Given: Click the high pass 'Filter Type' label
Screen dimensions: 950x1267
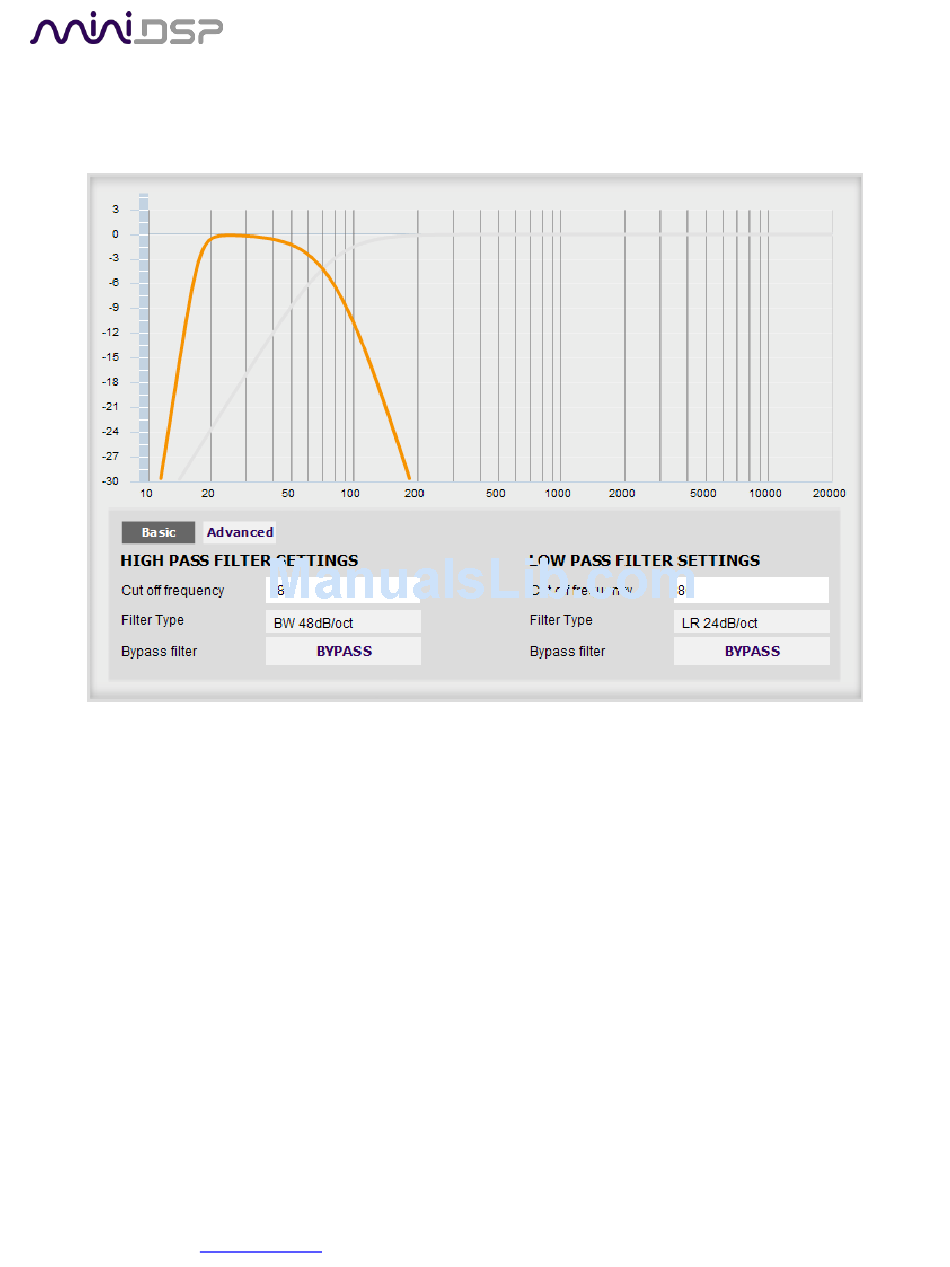Looking at the screenshot, I should pos(152,621).
